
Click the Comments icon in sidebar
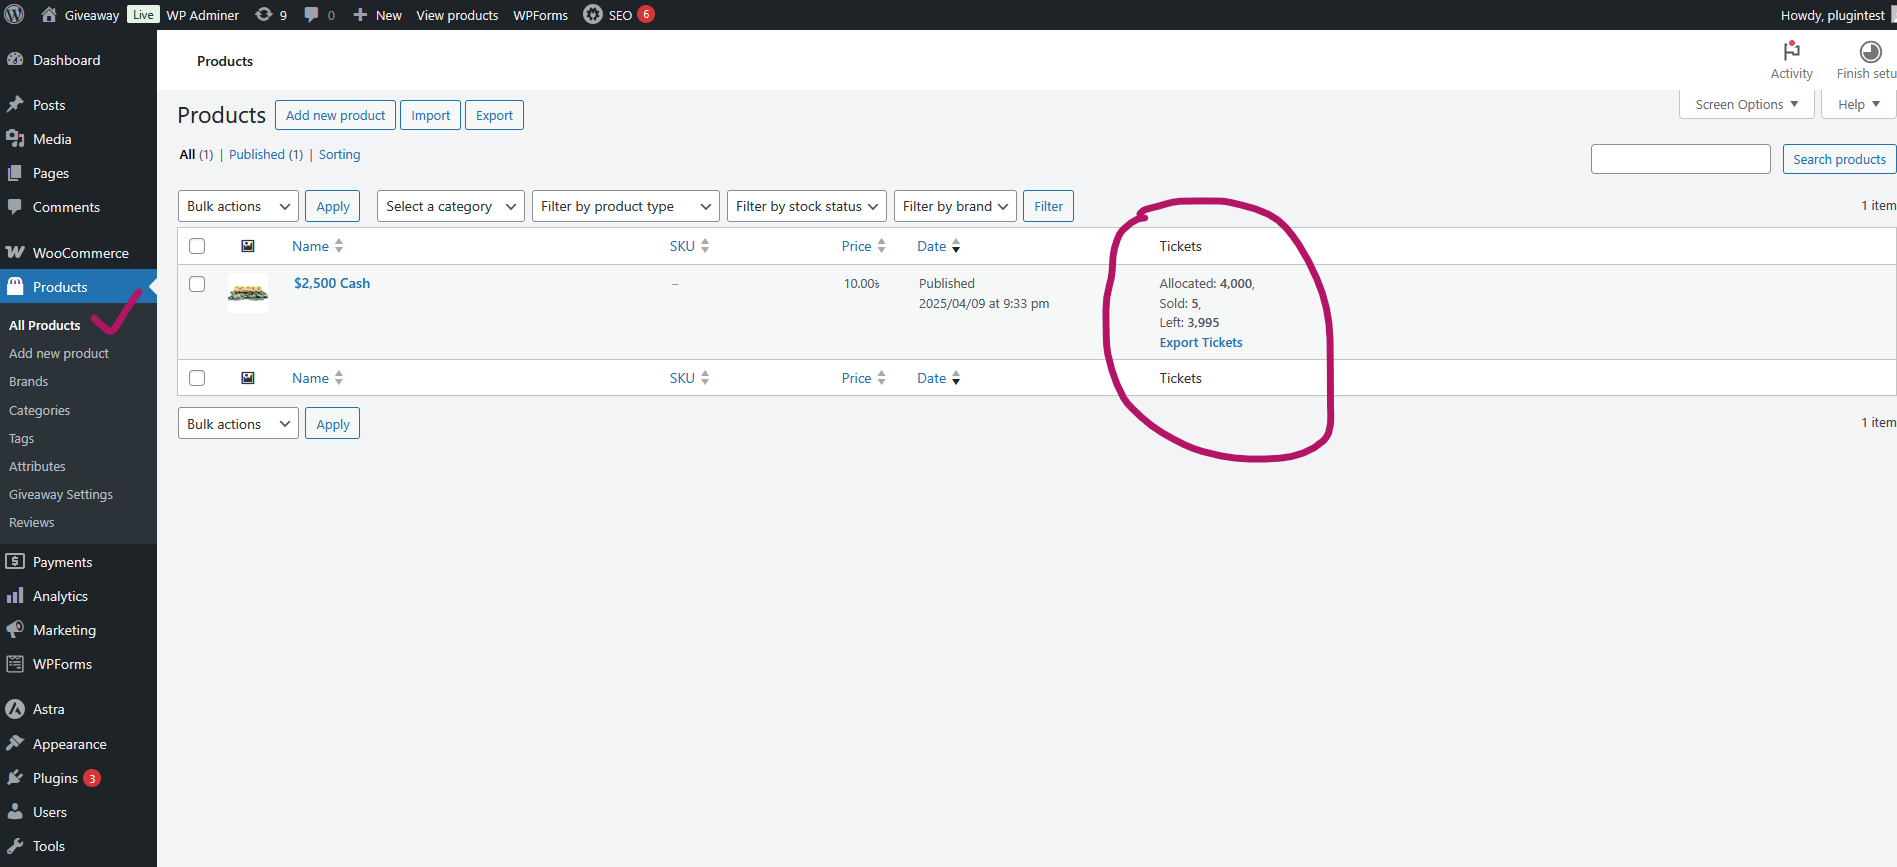click(15, 207)
